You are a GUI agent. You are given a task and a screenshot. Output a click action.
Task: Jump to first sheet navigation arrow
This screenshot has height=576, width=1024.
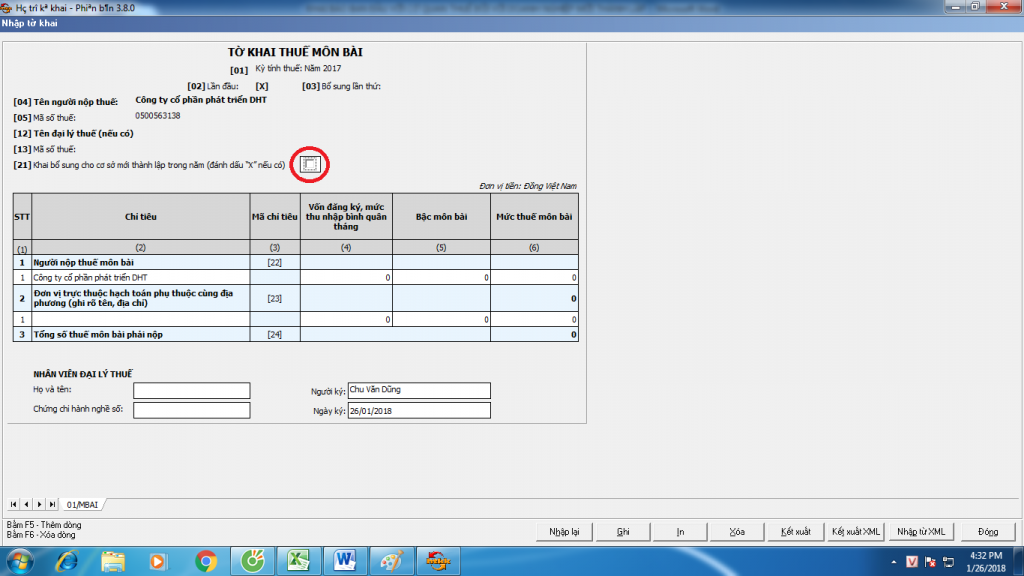pyautogui.click(x=14, y=503)
